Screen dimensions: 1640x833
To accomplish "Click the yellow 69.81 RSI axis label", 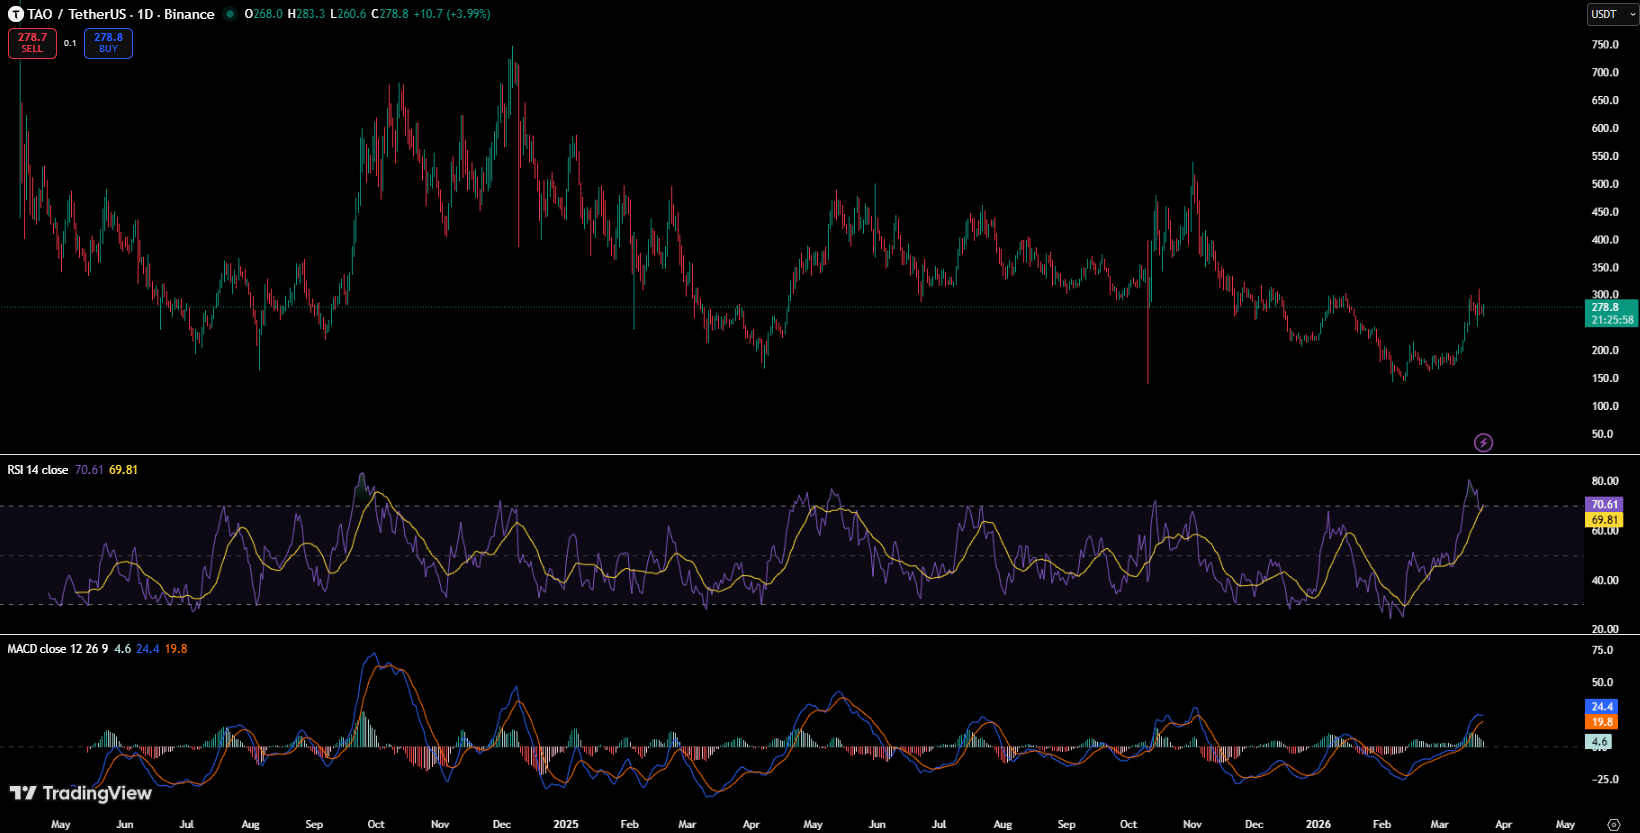I will point(1604,520).
